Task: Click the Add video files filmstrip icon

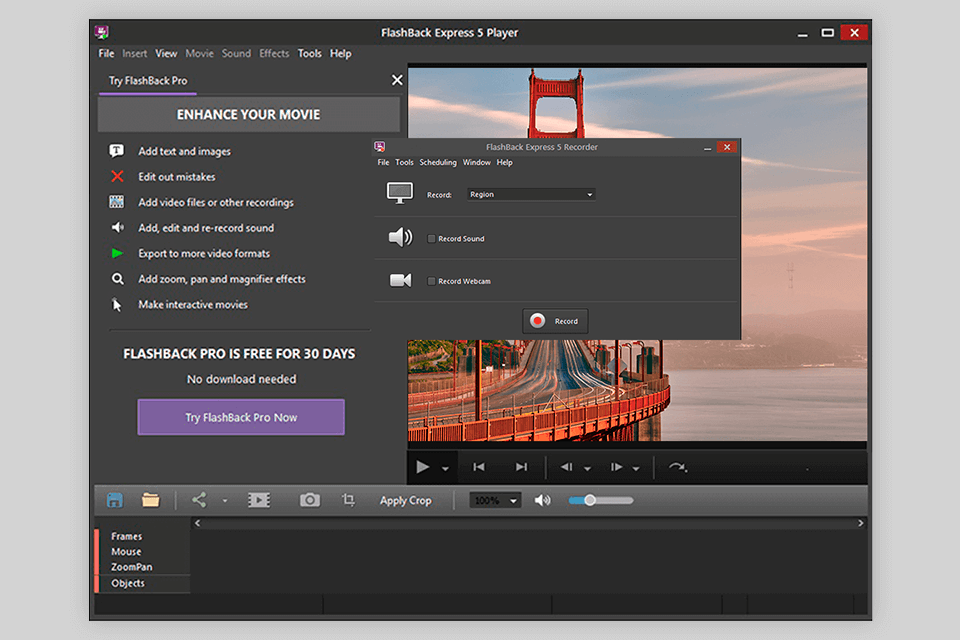Action: coord(116,201)
